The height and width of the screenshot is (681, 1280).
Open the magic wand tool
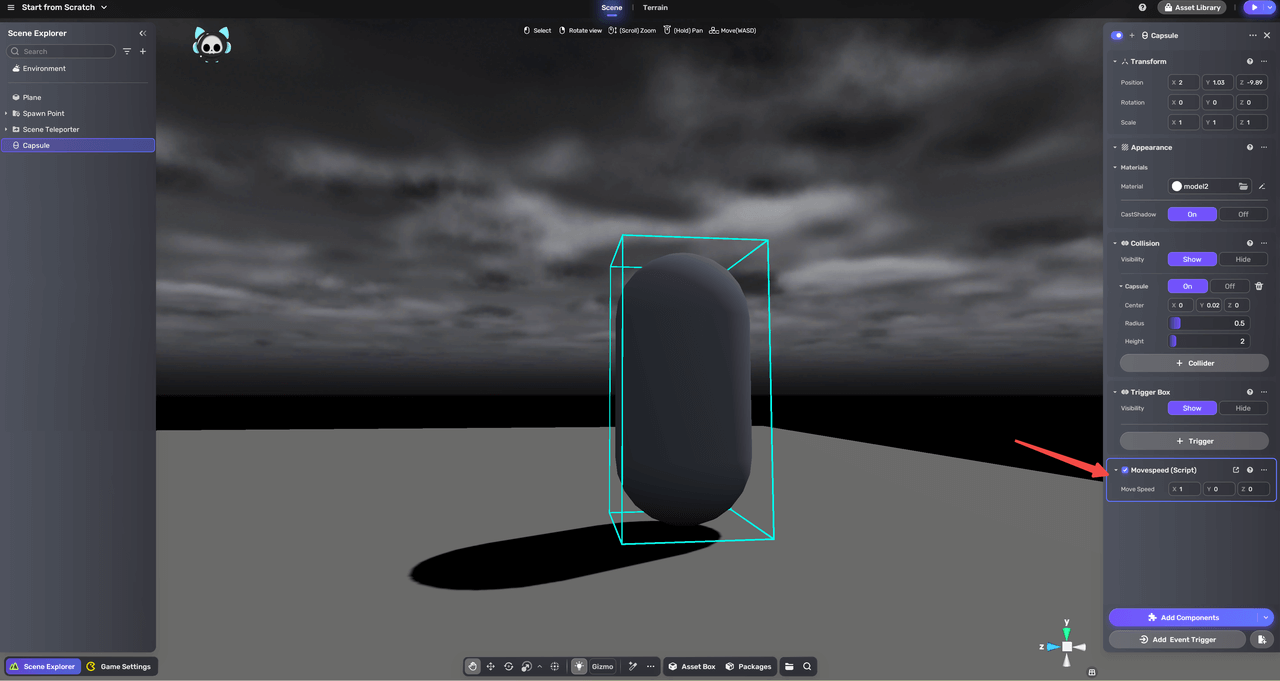click(x=633, y=666)
